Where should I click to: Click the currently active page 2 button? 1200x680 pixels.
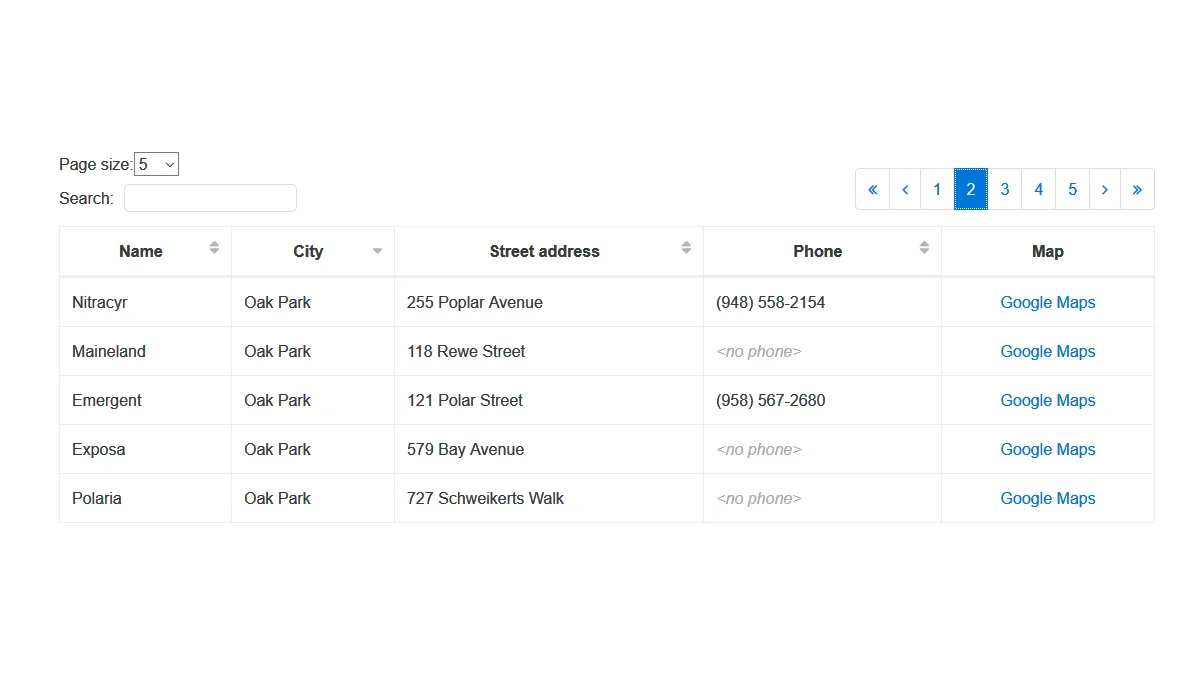pyautogui.click(x=970, y=189)
